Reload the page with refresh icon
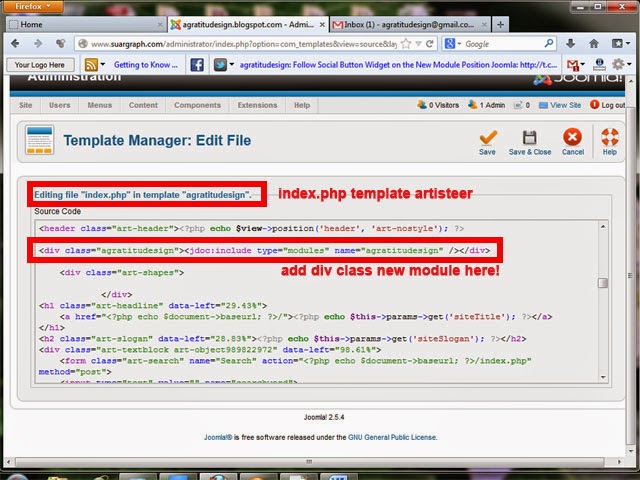Image resolution: width=640 pixels, height=480 pixels. point(430,44)
